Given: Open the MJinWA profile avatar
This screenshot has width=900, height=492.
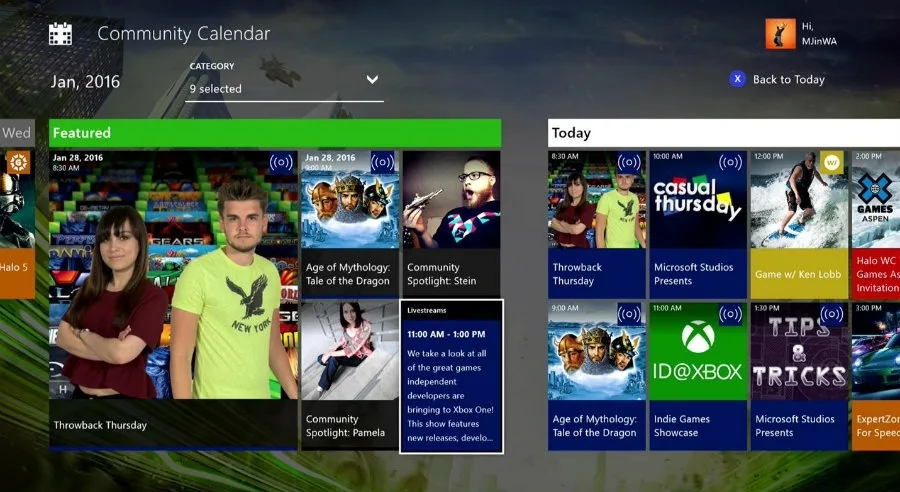Looking at the screenshot, I should (x=780, y=34).
